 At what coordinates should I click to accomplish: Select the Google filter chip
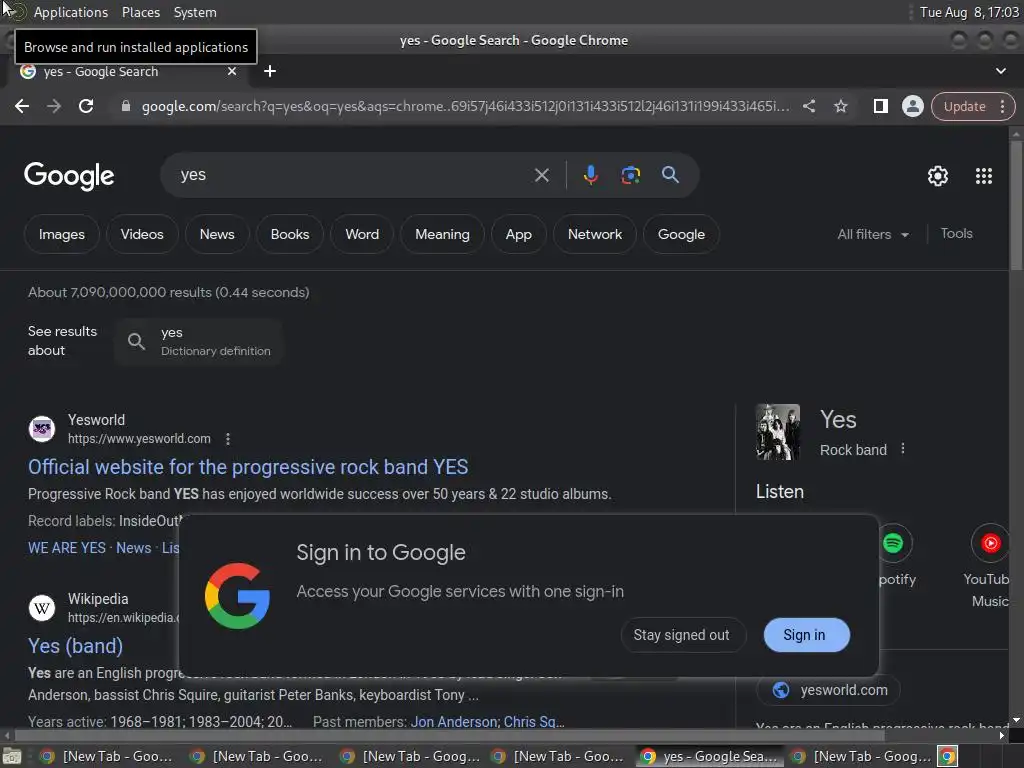(x=681, y=234)
